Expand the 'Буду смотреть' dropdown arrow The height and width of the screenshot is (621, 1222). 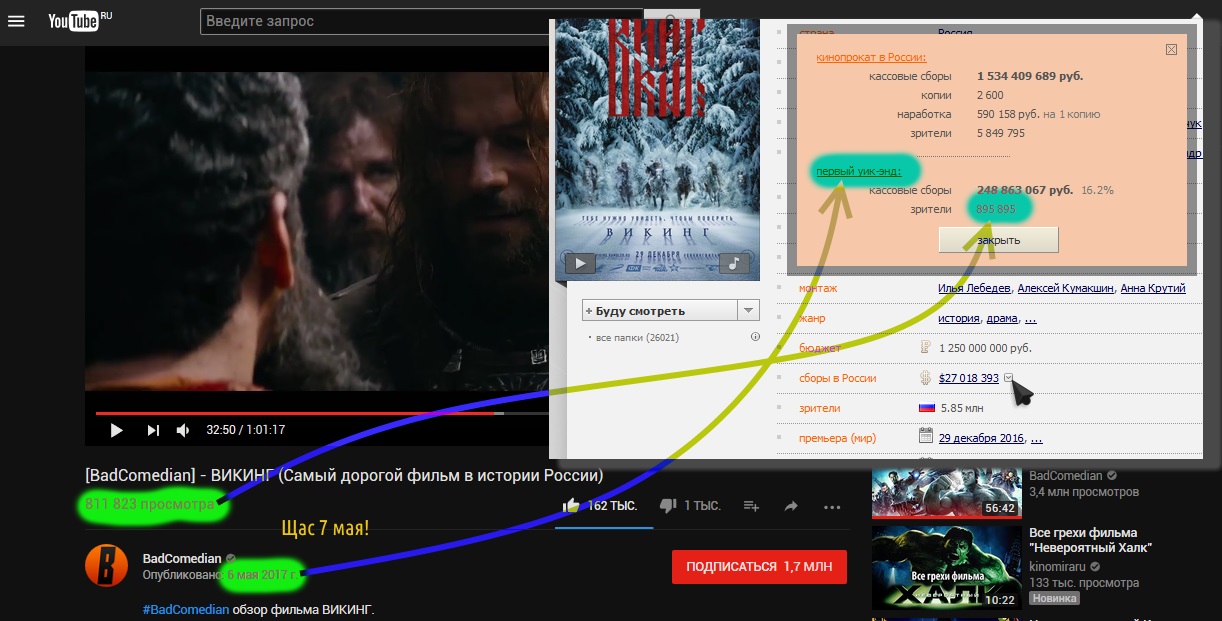point(748,311)
